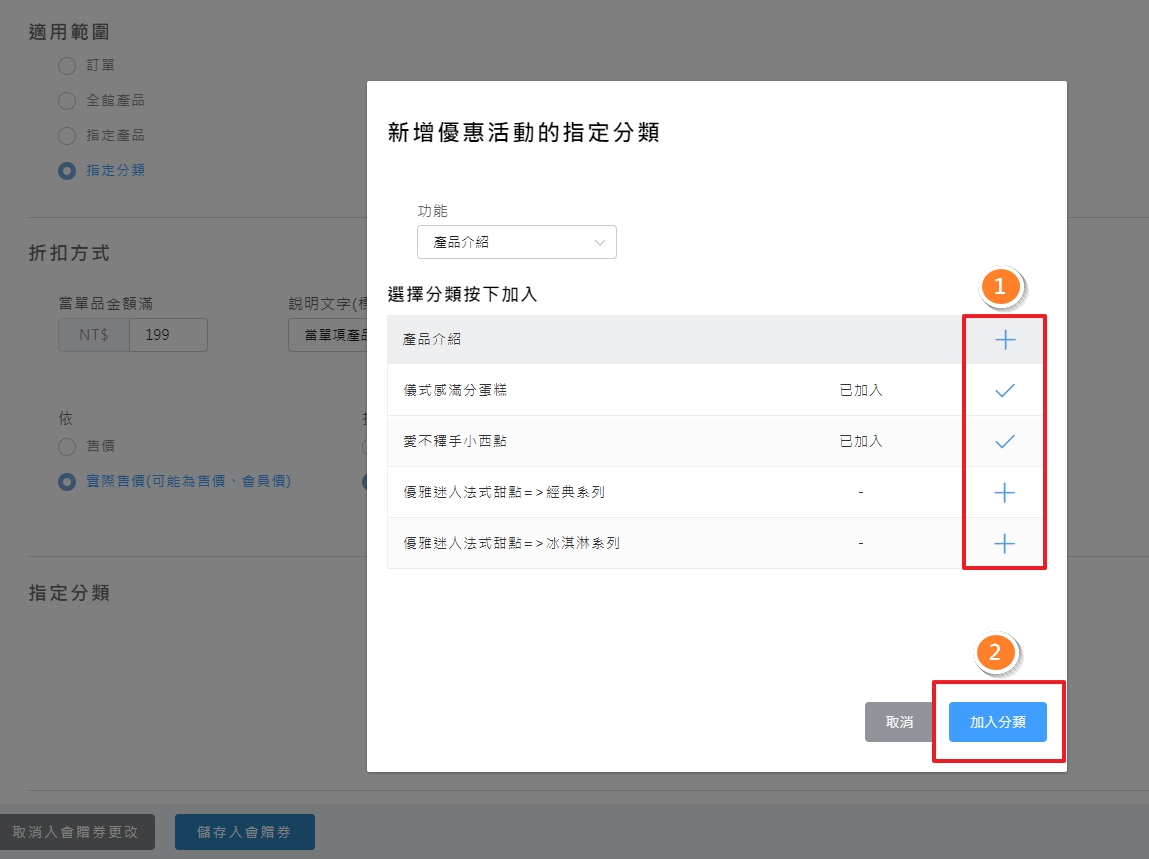Click the checkmark icon beside 儀式感滿分蛋糕
1149x859 pixels.
[1004, 390]
